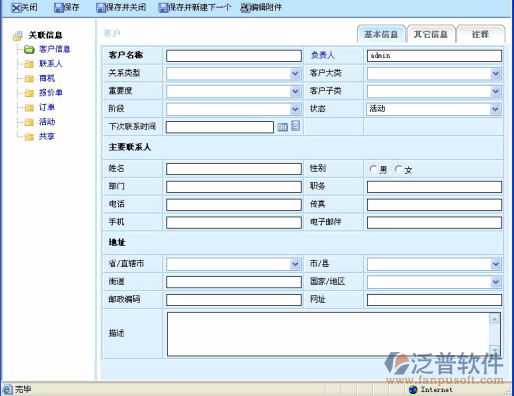Select the 男 gender radio button
Image resolution: width=514 pixels, height=396 pixels.
tap(373, 169)
